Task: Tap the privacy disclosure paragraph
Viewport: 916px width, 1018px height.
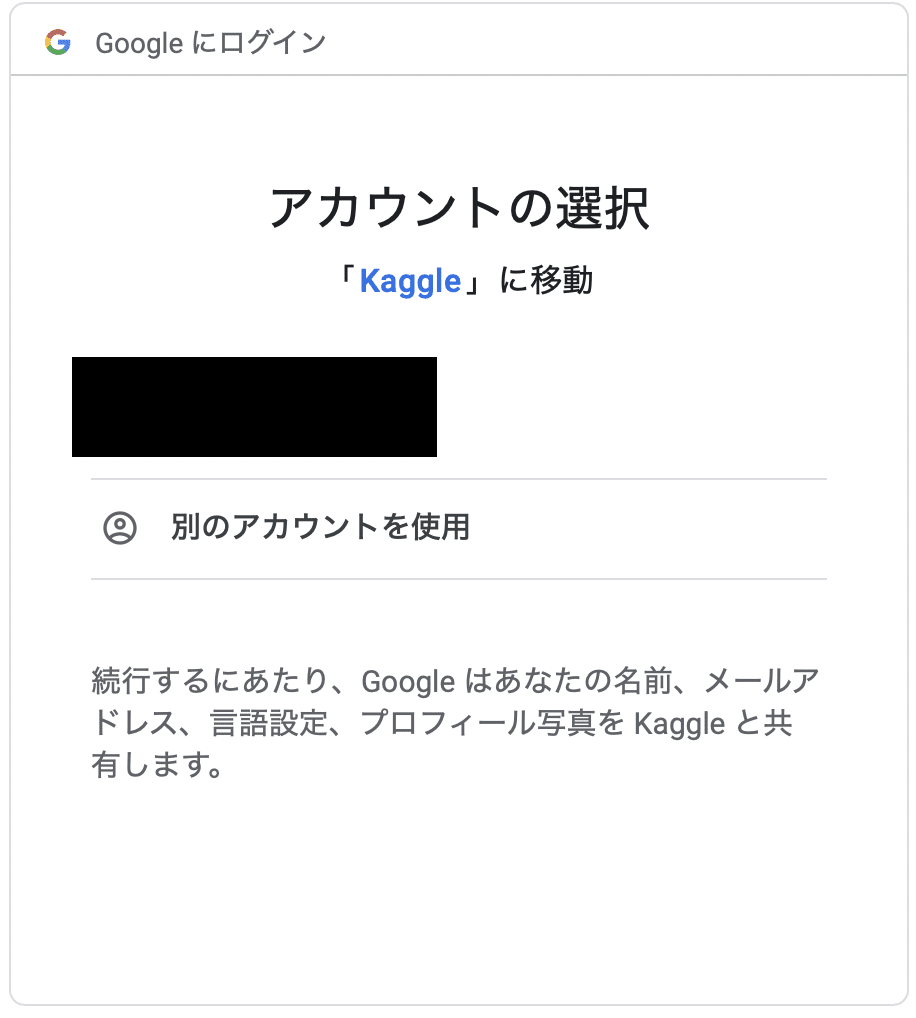Action: coord(450,724)
